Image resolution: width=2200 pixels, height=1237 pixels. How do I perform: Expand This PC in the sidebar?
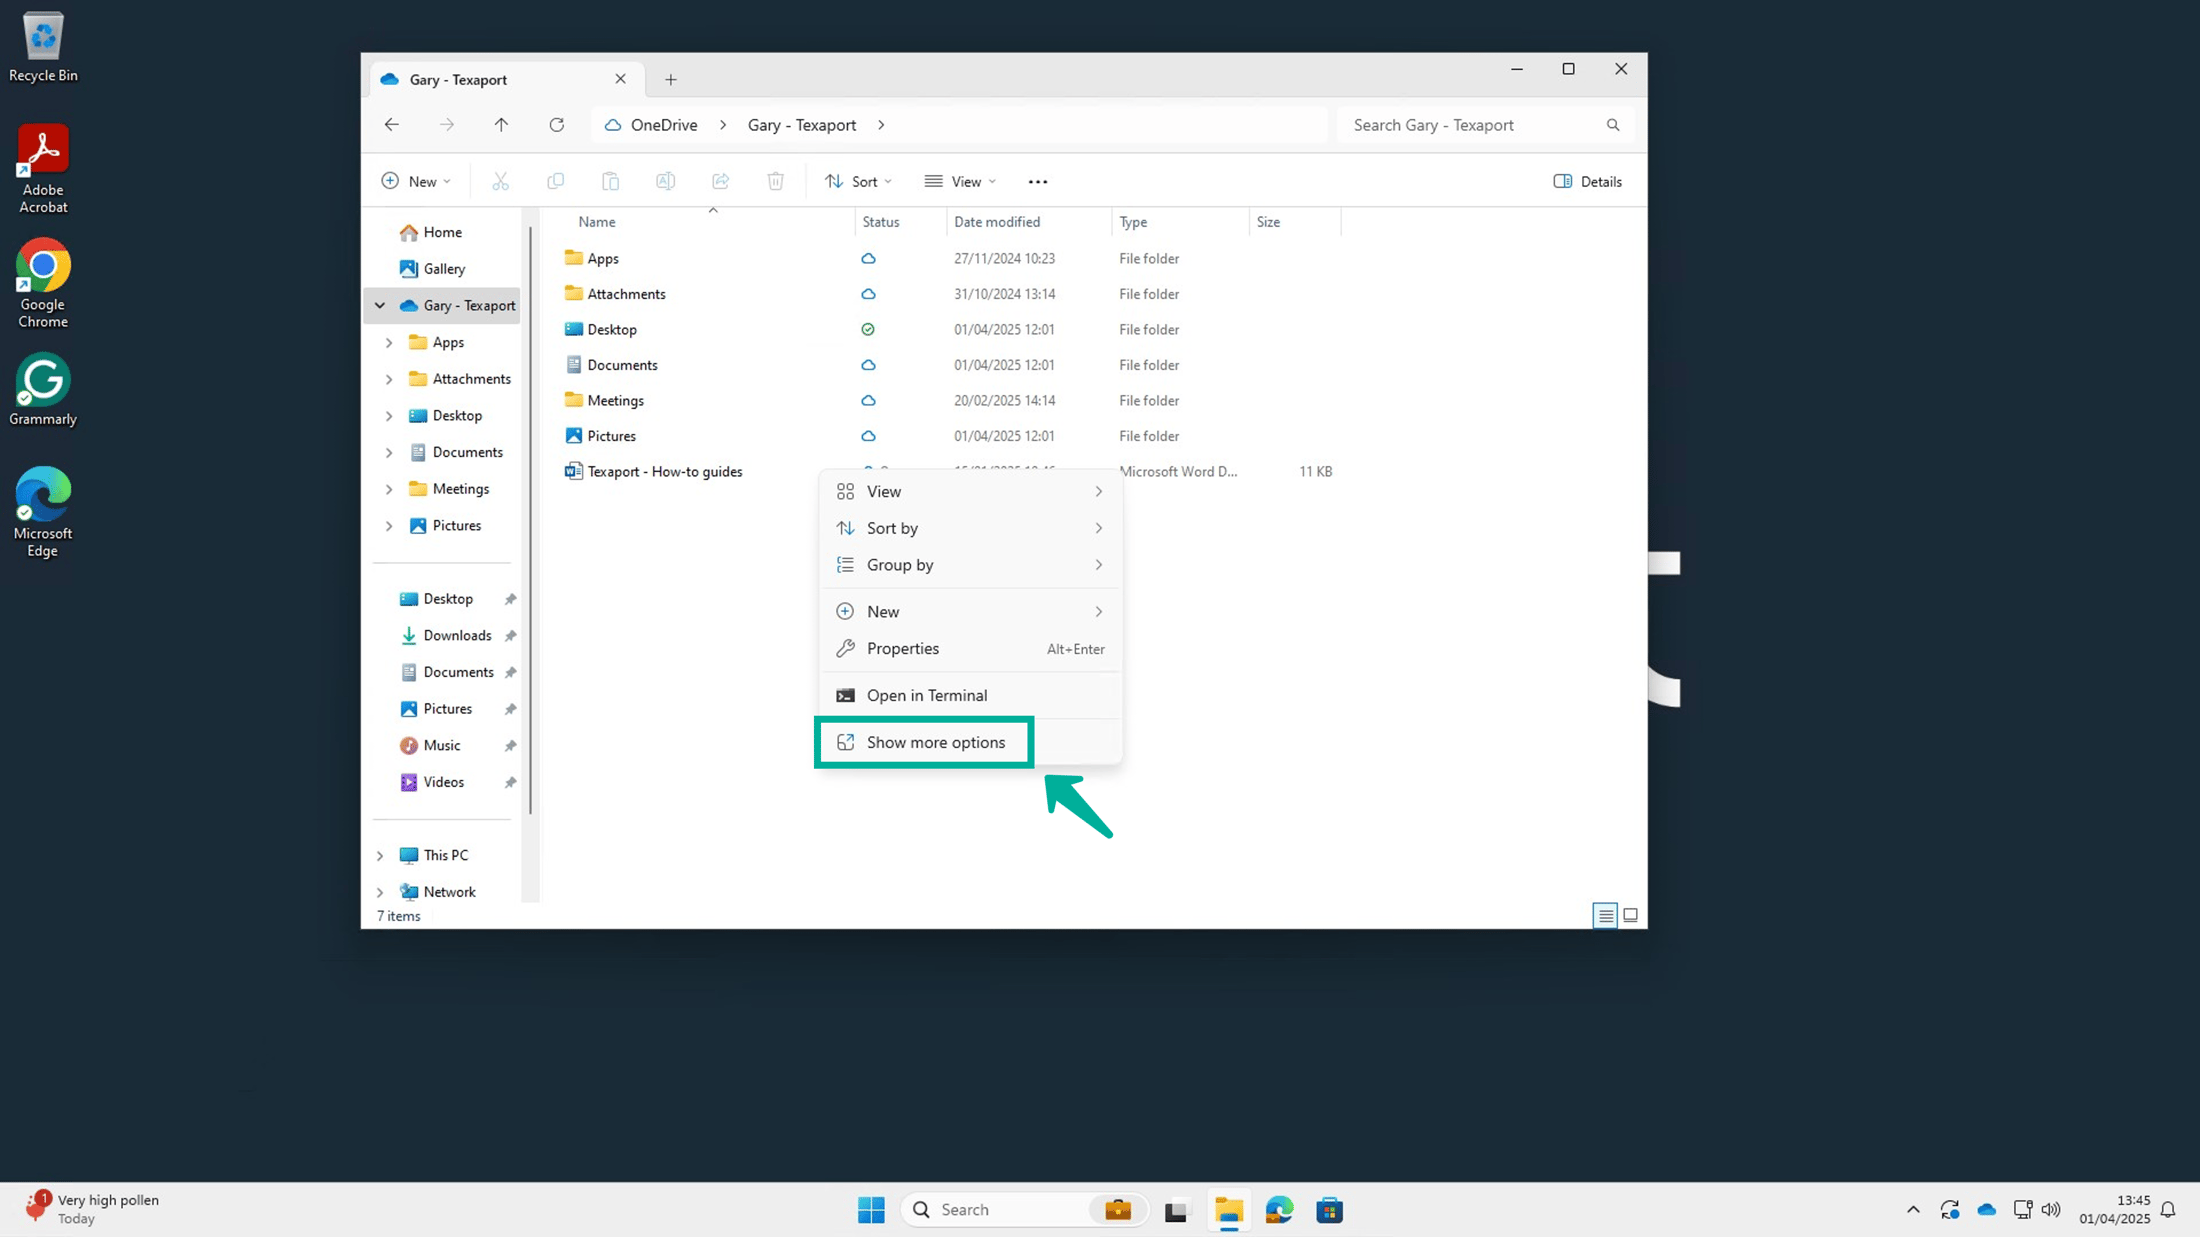pos(380,855)
